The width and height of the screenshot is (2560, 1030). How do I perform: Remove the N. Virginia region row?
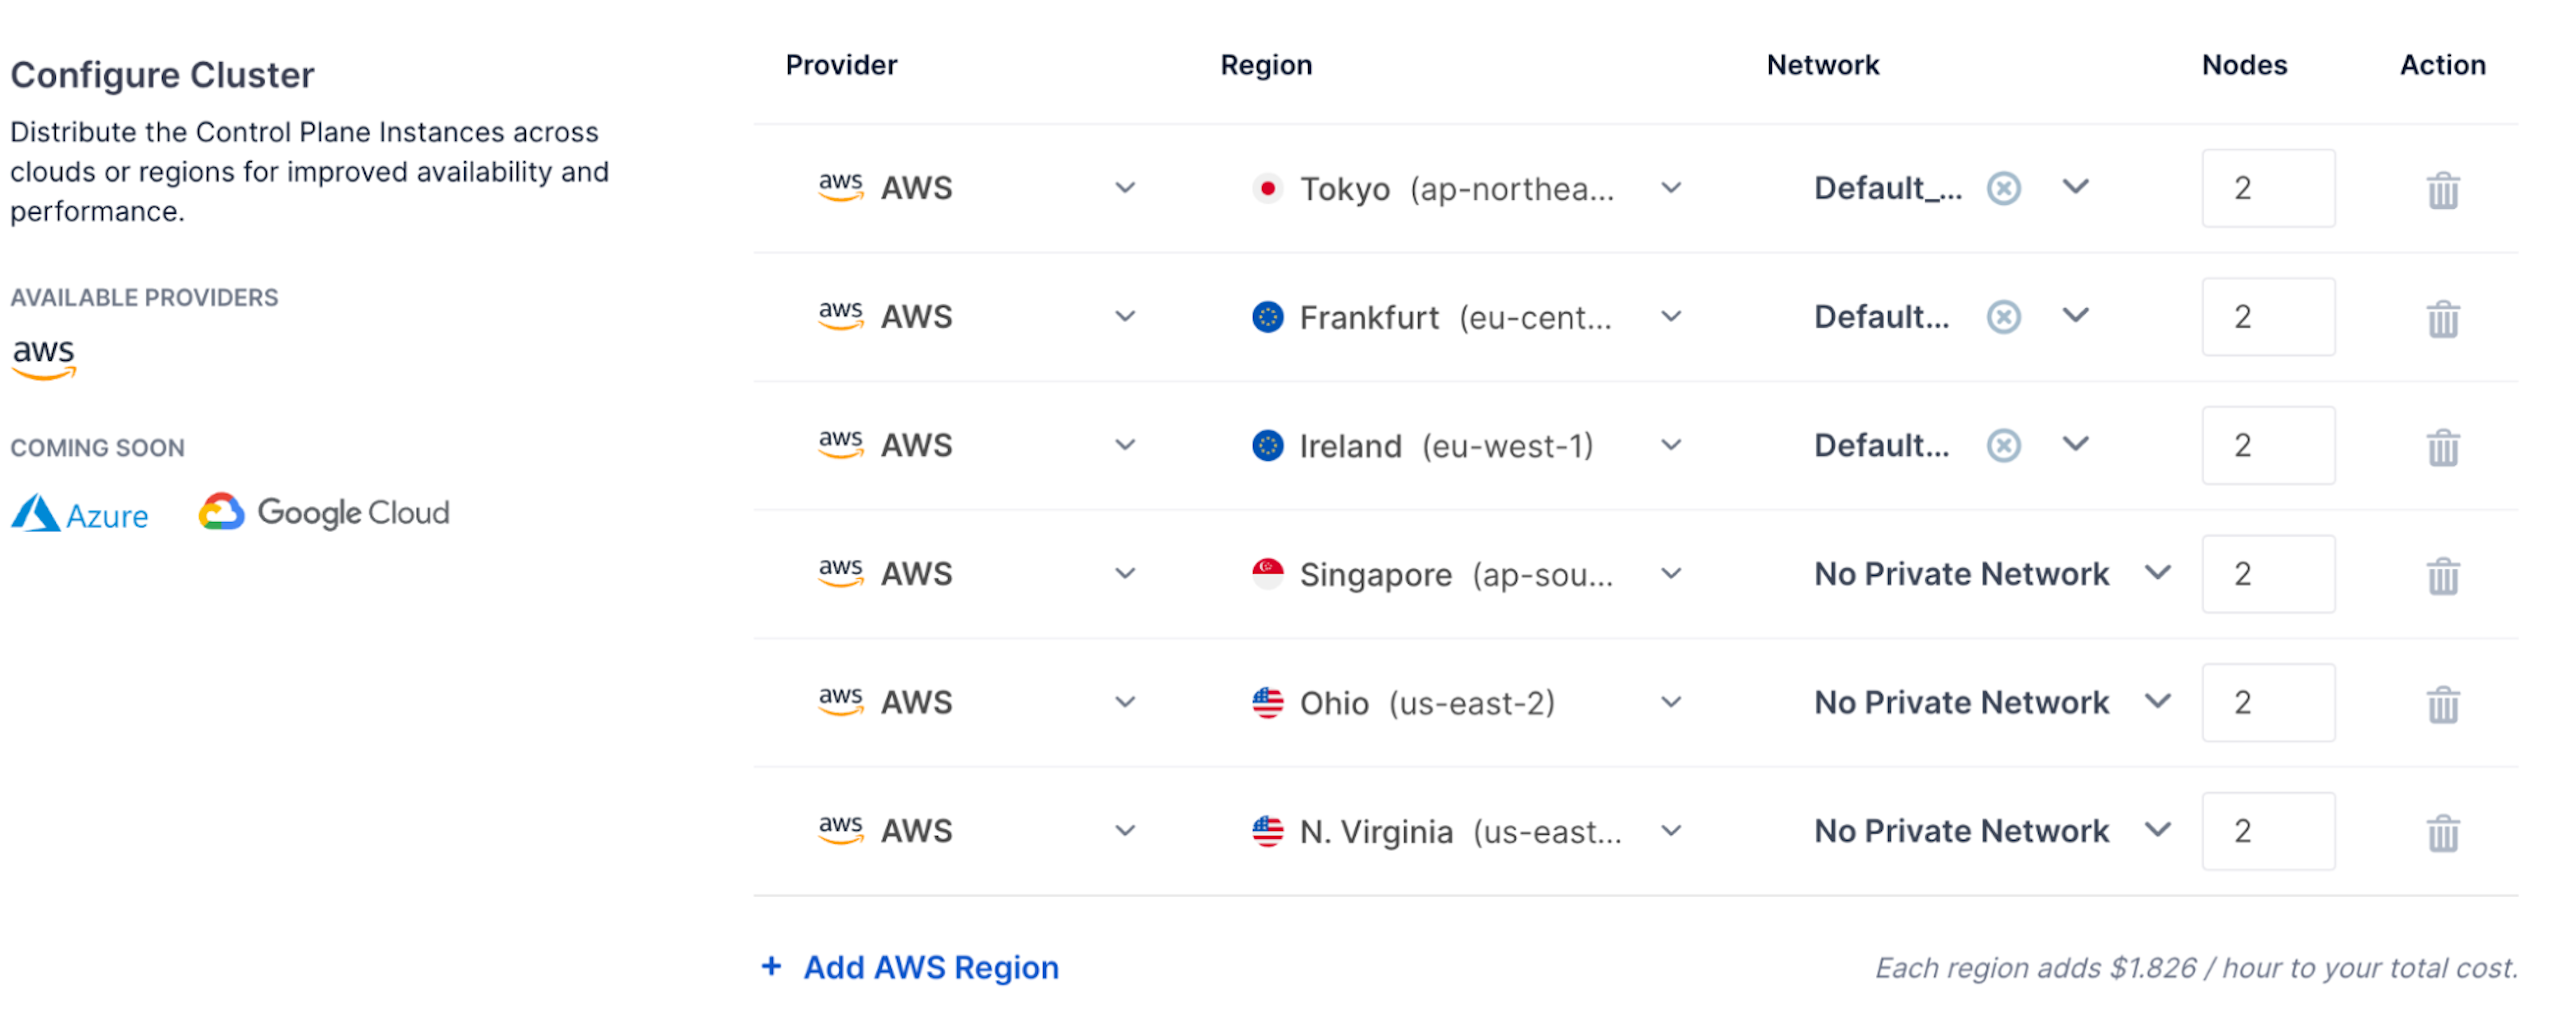tap(2442, 833)
